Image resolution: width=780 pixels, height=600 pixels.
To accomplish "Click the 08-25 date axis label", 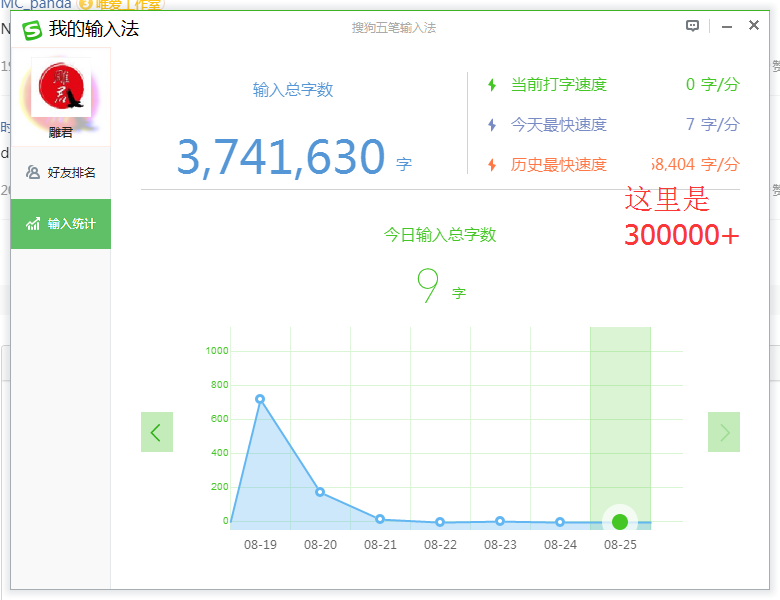I will coord(620,545).
